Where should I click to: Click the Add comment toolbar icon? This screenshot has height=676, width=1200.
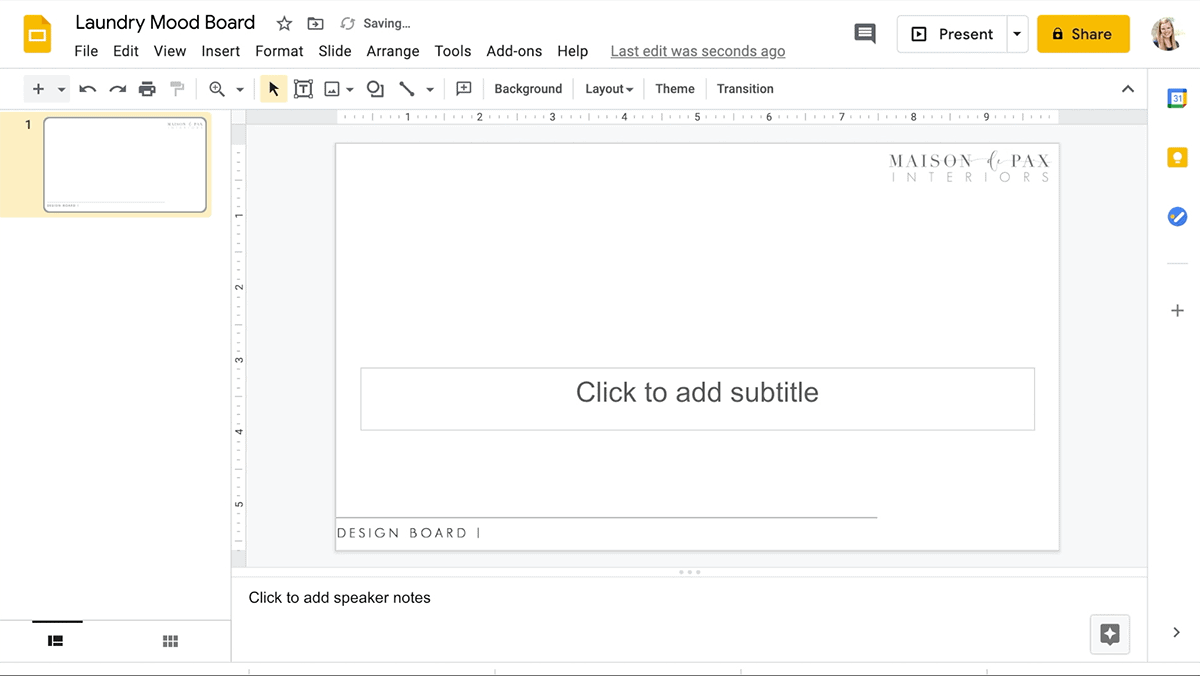464,89
